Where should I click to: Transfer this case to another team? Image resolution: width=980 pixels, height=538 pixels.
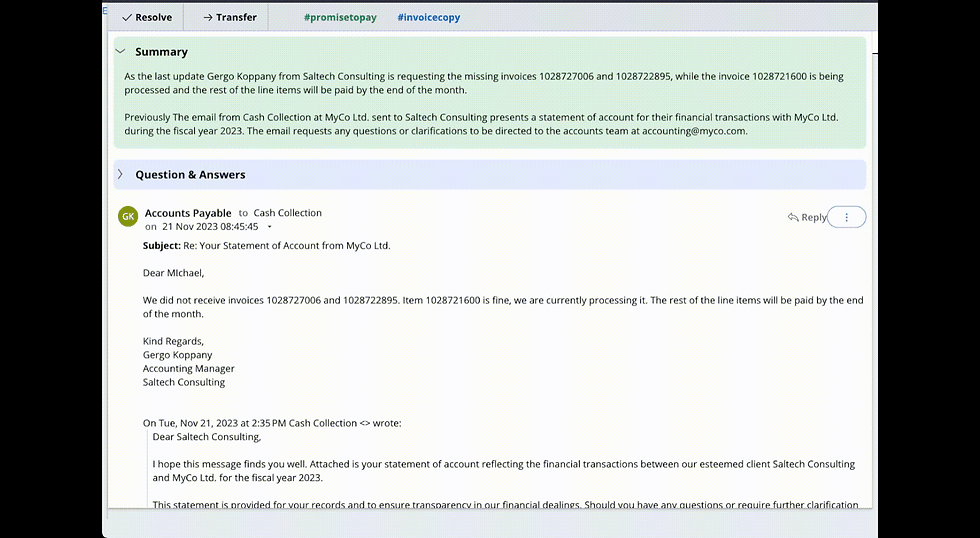(x=229, y=17)
